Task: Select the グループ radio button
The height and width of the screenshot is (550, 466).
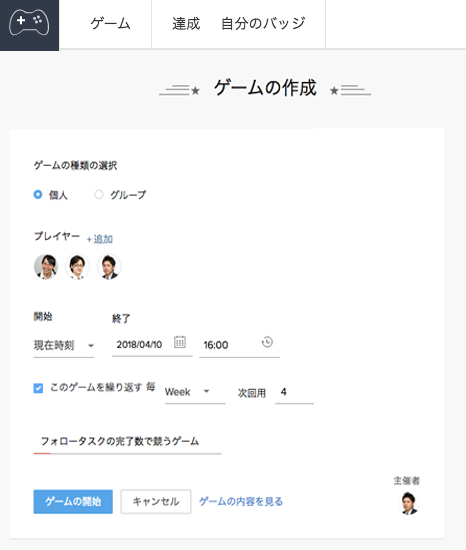Action: (x=99, y=194)
